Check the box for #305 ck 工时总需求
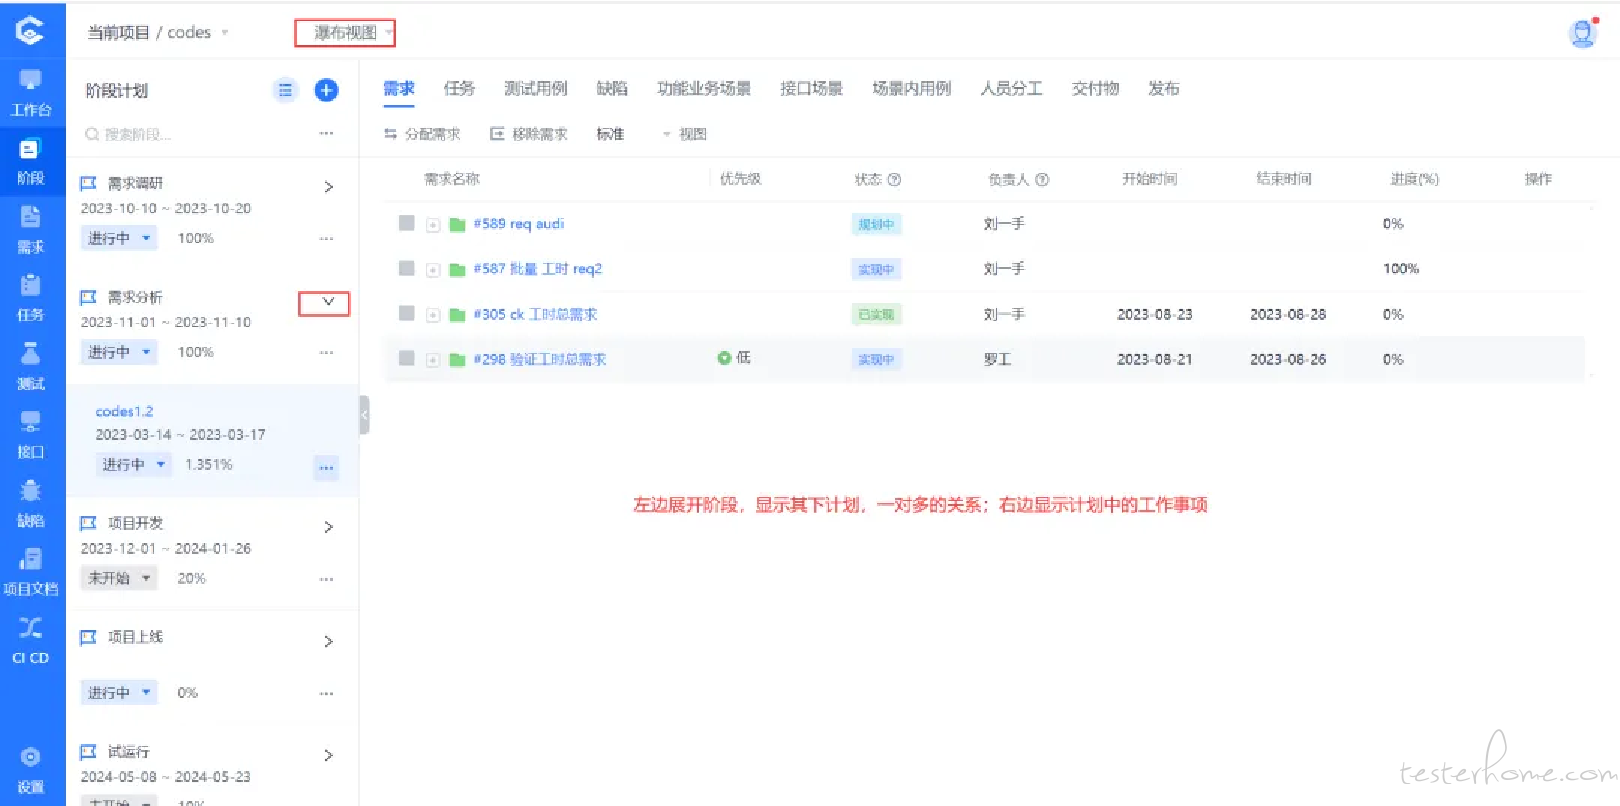Viewport: 1620px width, 806px height. click(406, 313)
